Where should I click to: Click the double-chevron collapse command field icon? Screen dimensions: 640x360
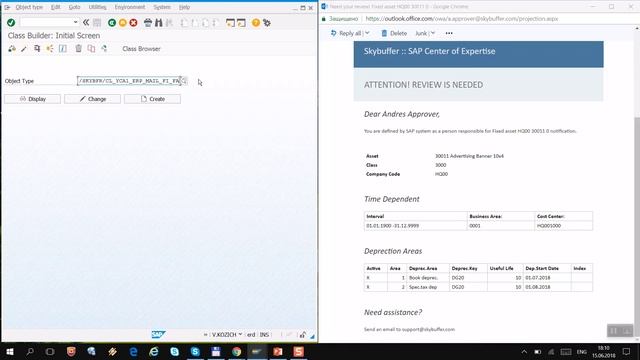point(86,22)
